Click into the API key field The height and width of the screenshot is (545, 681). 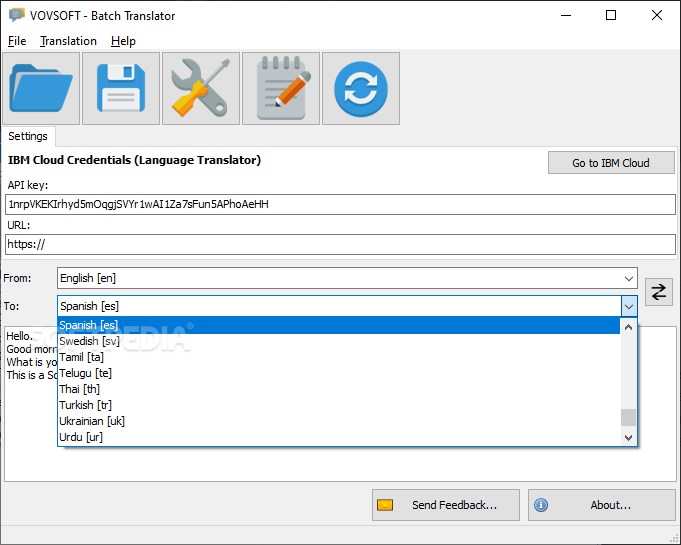(x=340, y=205)
